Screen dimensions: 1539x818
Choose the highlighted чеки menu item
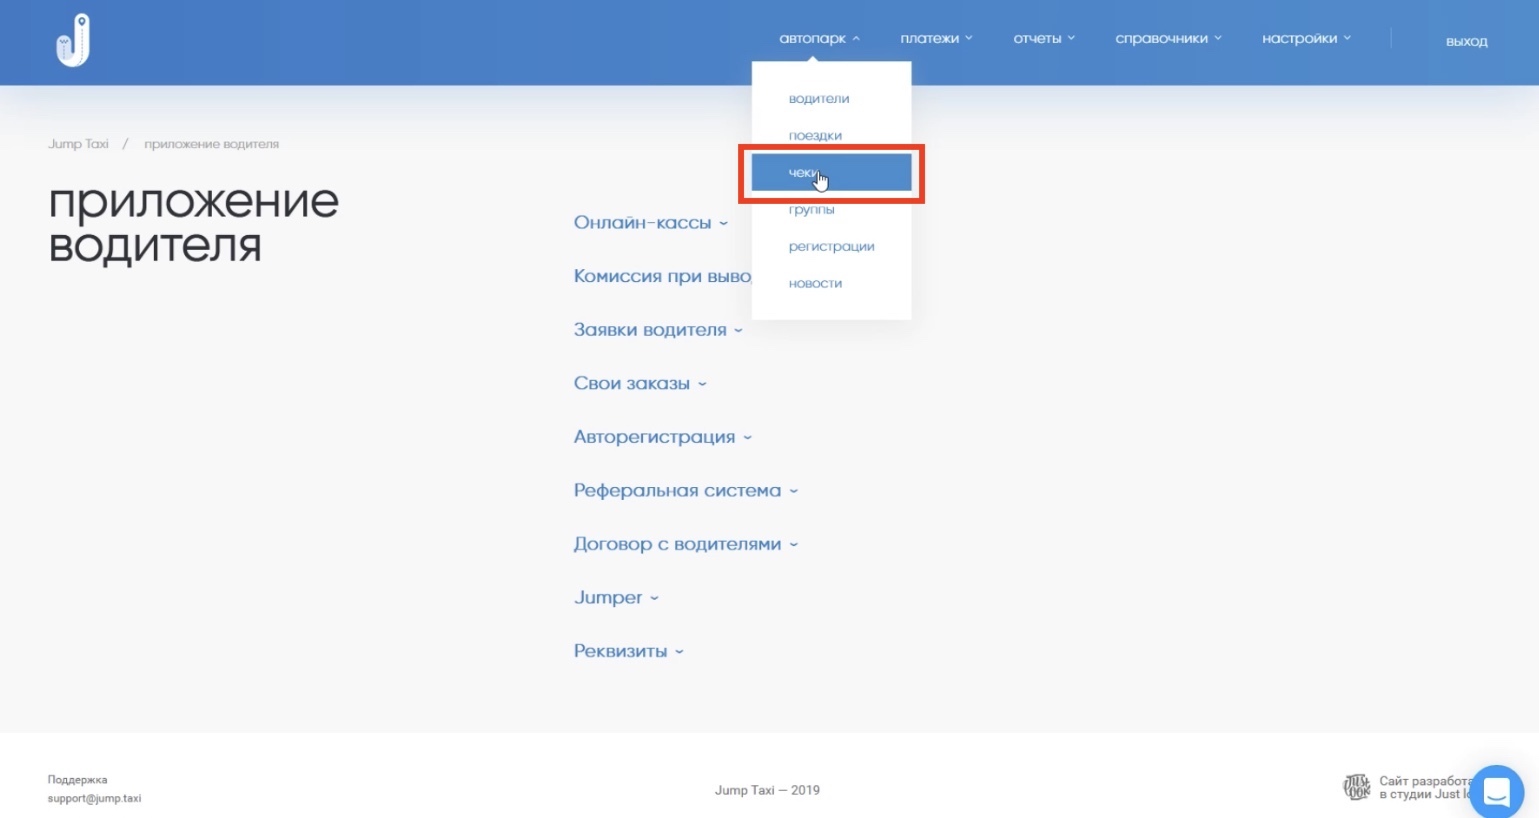(x=830, y=173)
